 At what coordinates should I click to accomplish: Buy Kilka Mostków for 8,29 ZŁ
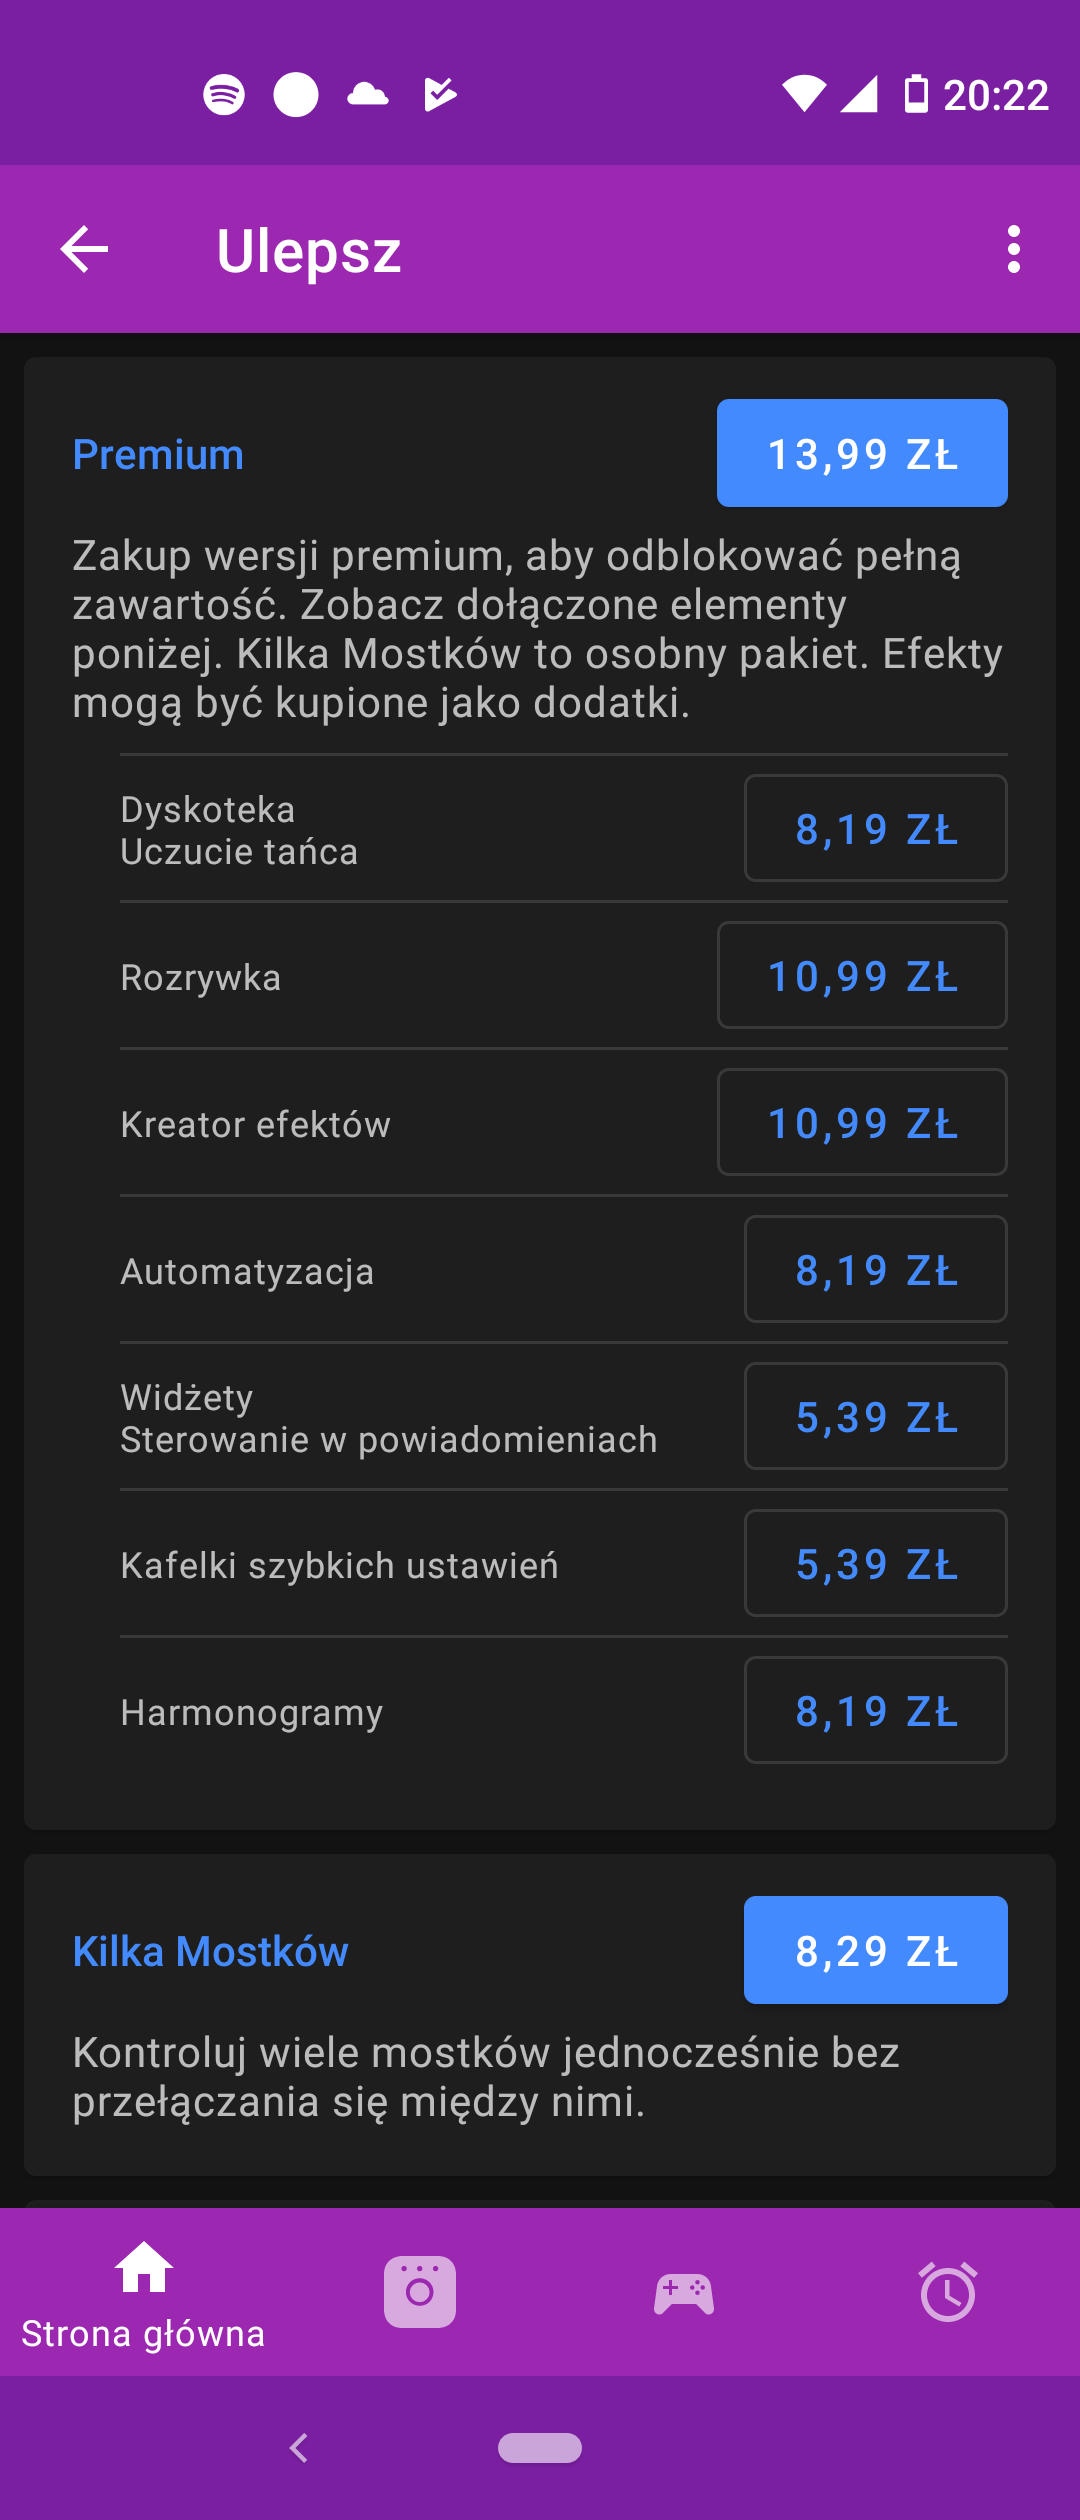(875, 1950)
